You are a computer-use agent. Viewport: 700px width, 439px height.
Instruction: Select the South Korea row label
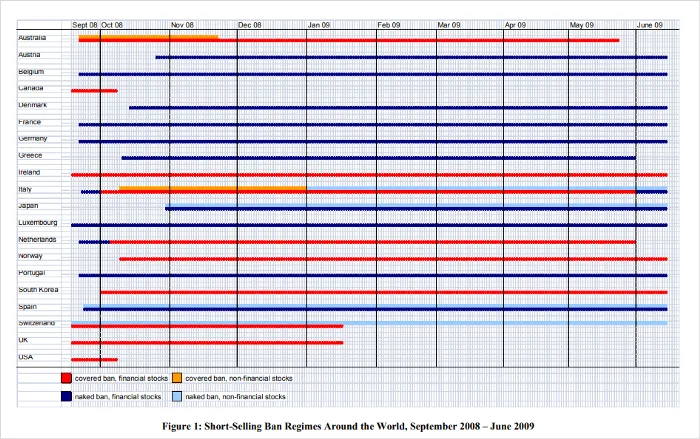38,290
